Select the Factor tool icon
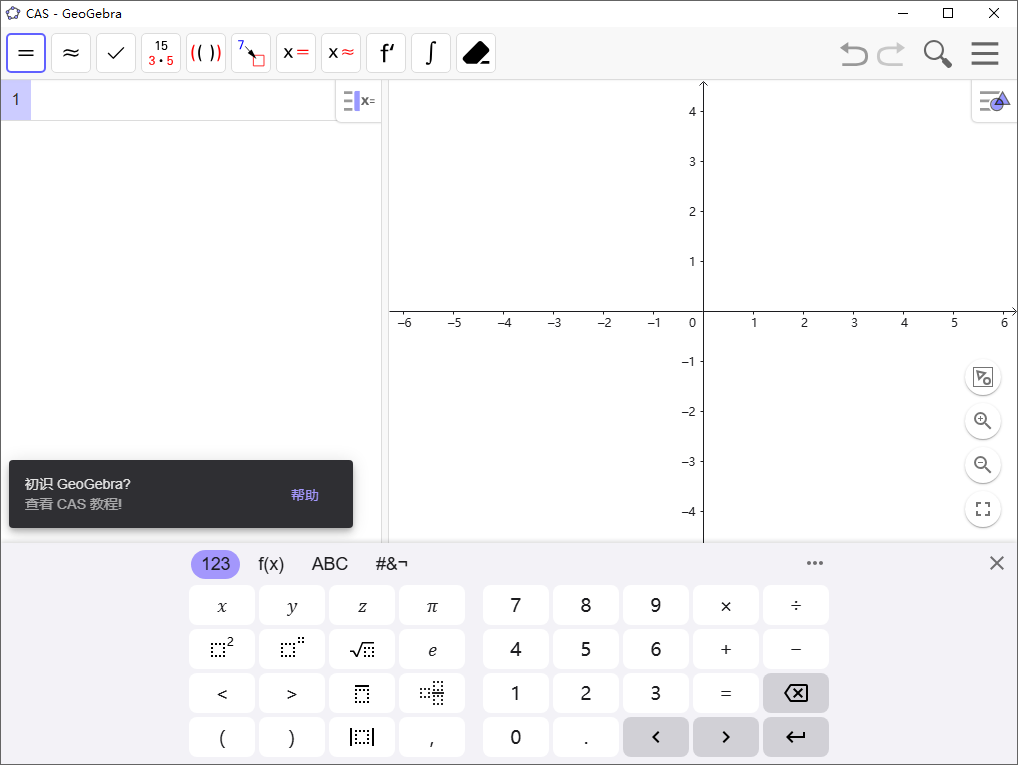This screenshot has height=765, width=1018. click(161, 53)
